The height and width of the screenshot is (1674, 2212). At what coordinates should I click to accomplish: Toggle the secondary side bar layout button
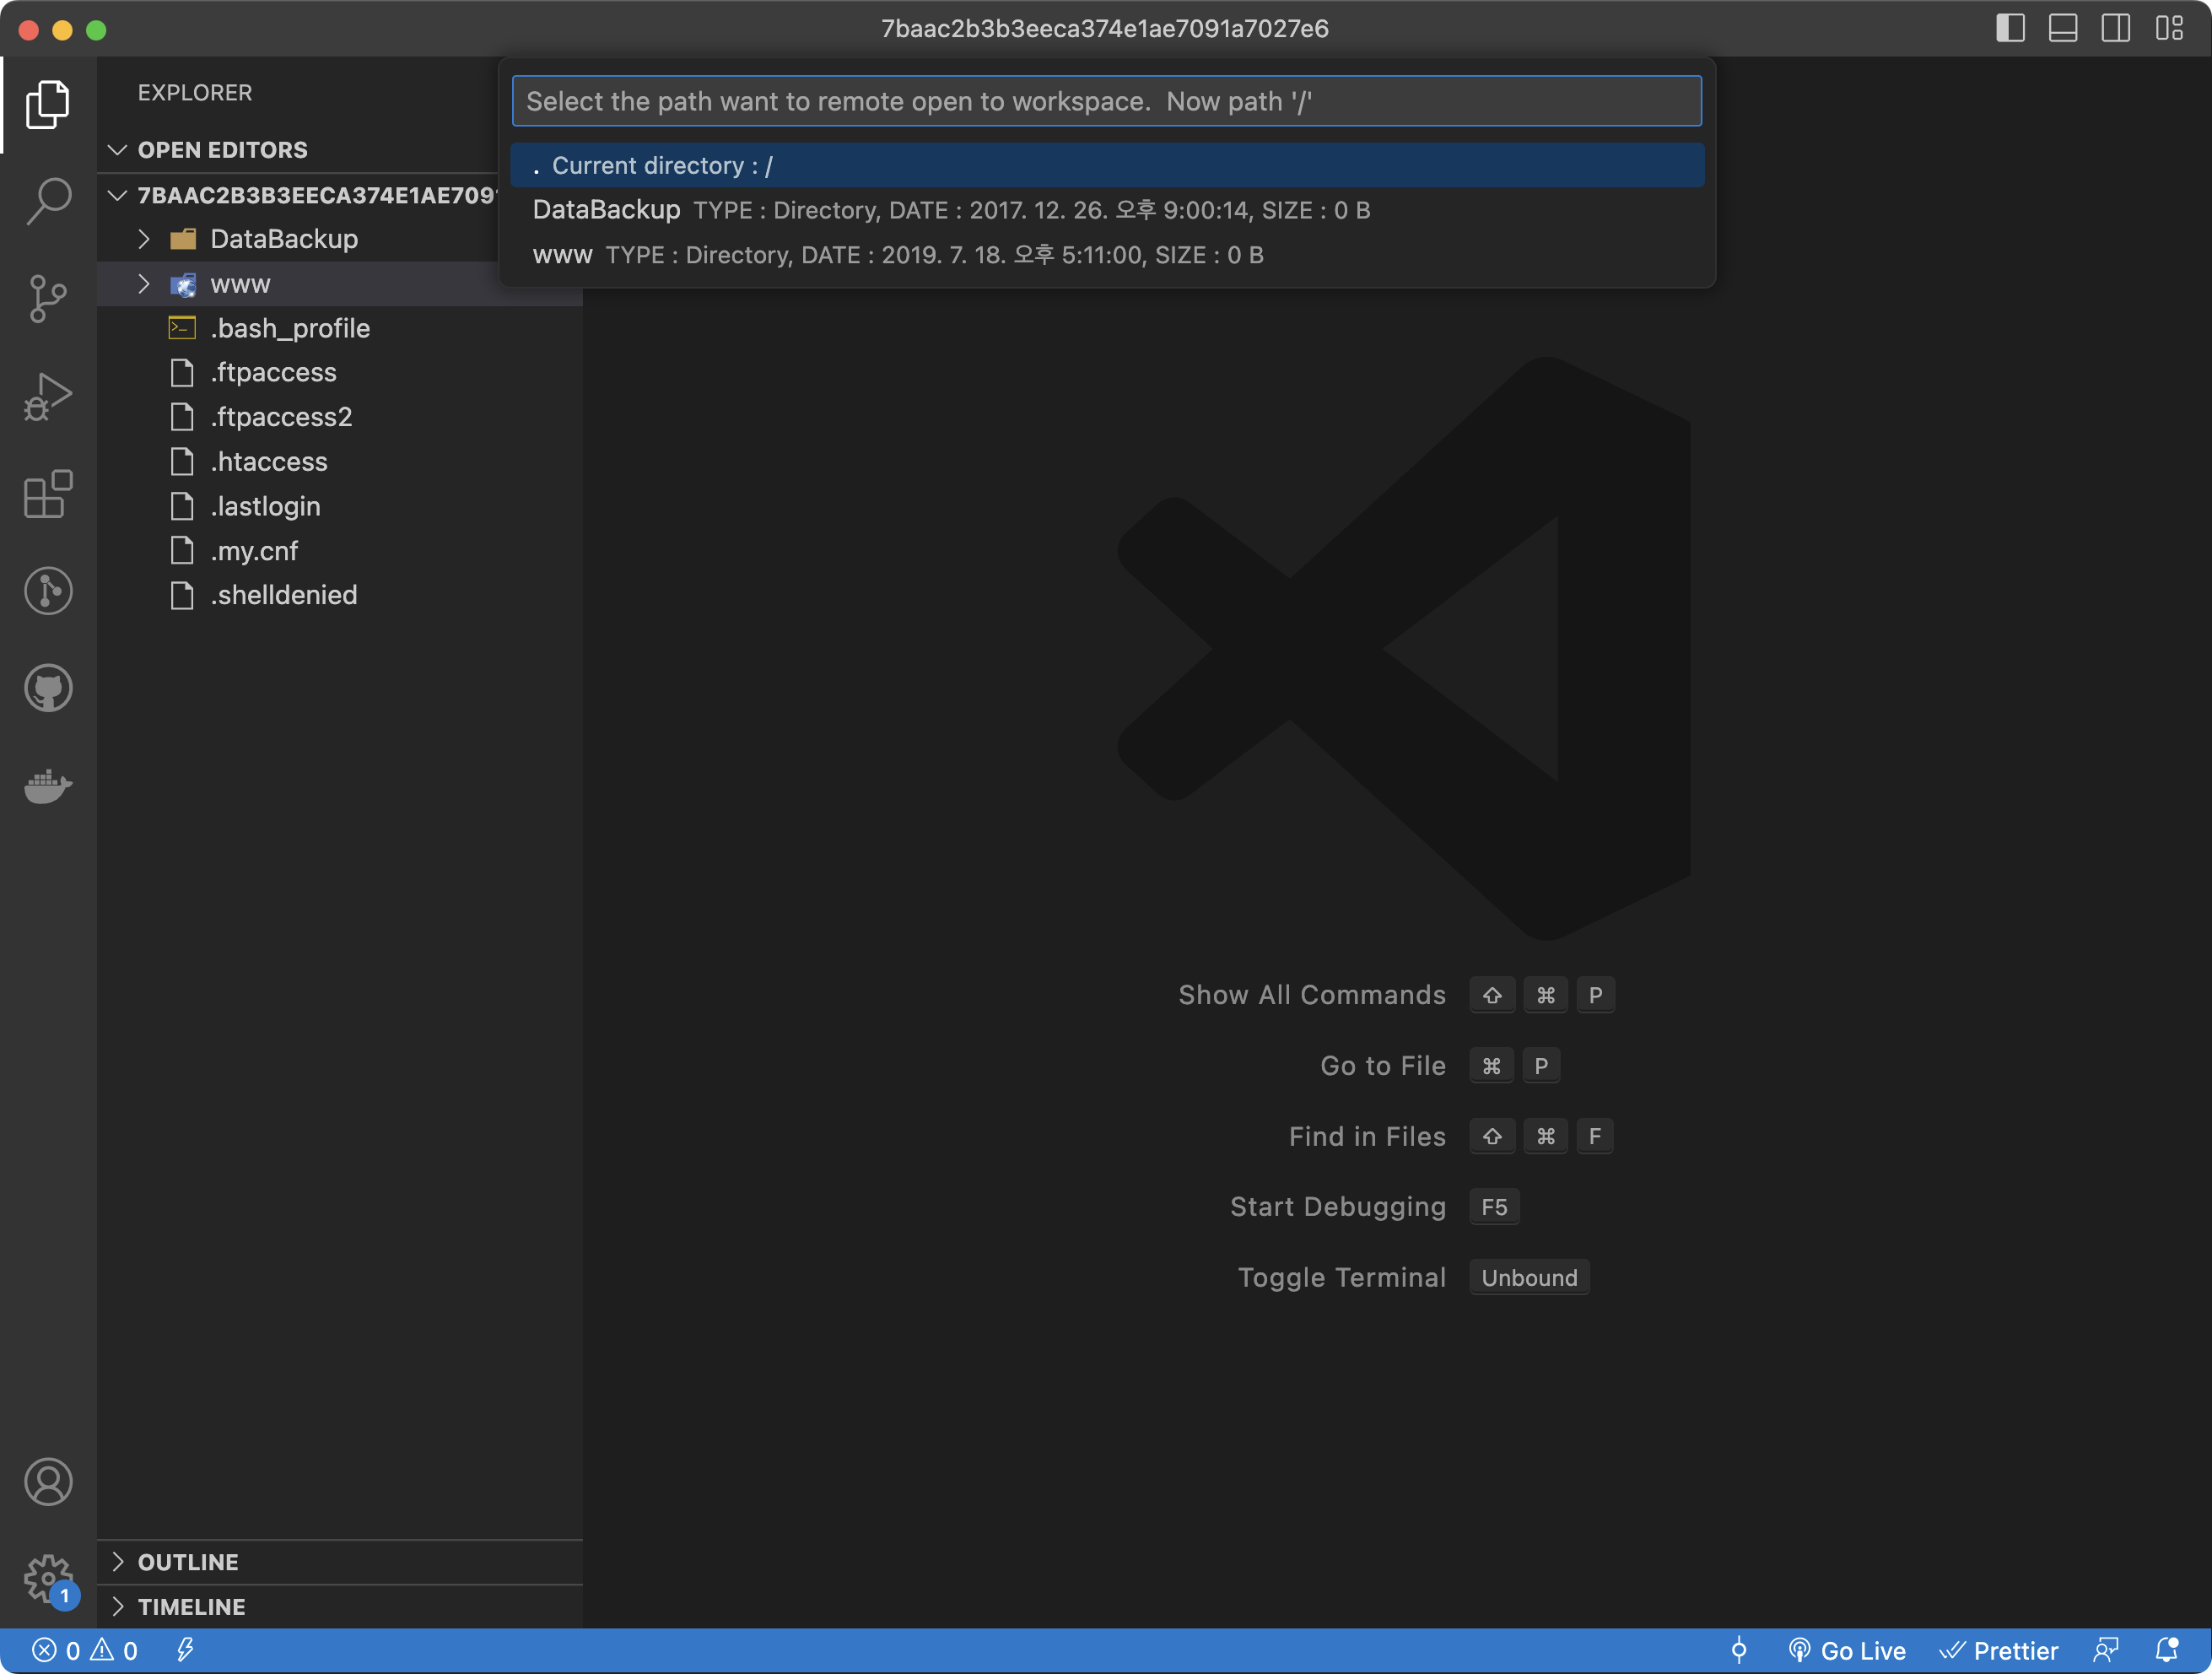click(2116, 28)
